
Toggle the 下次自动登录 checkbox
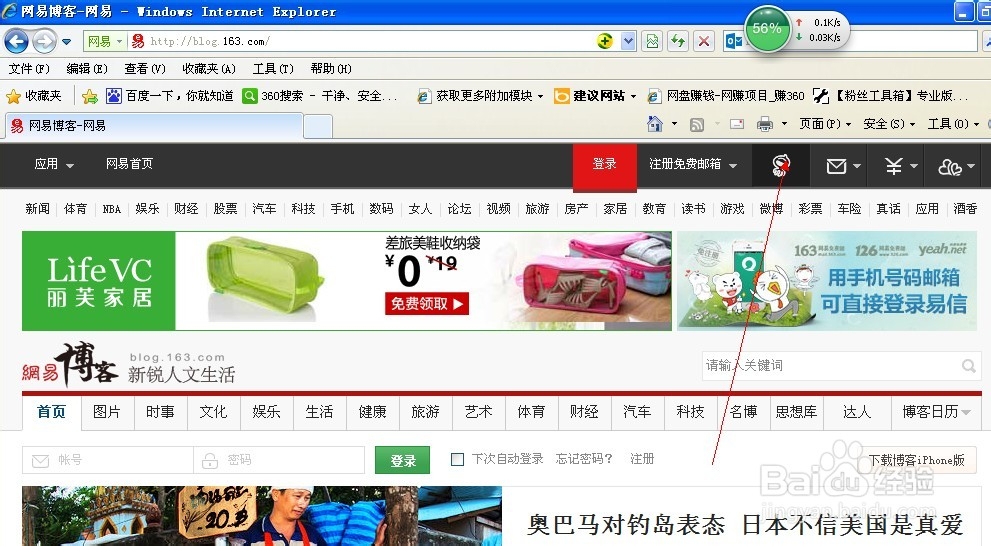pos(458,459)
